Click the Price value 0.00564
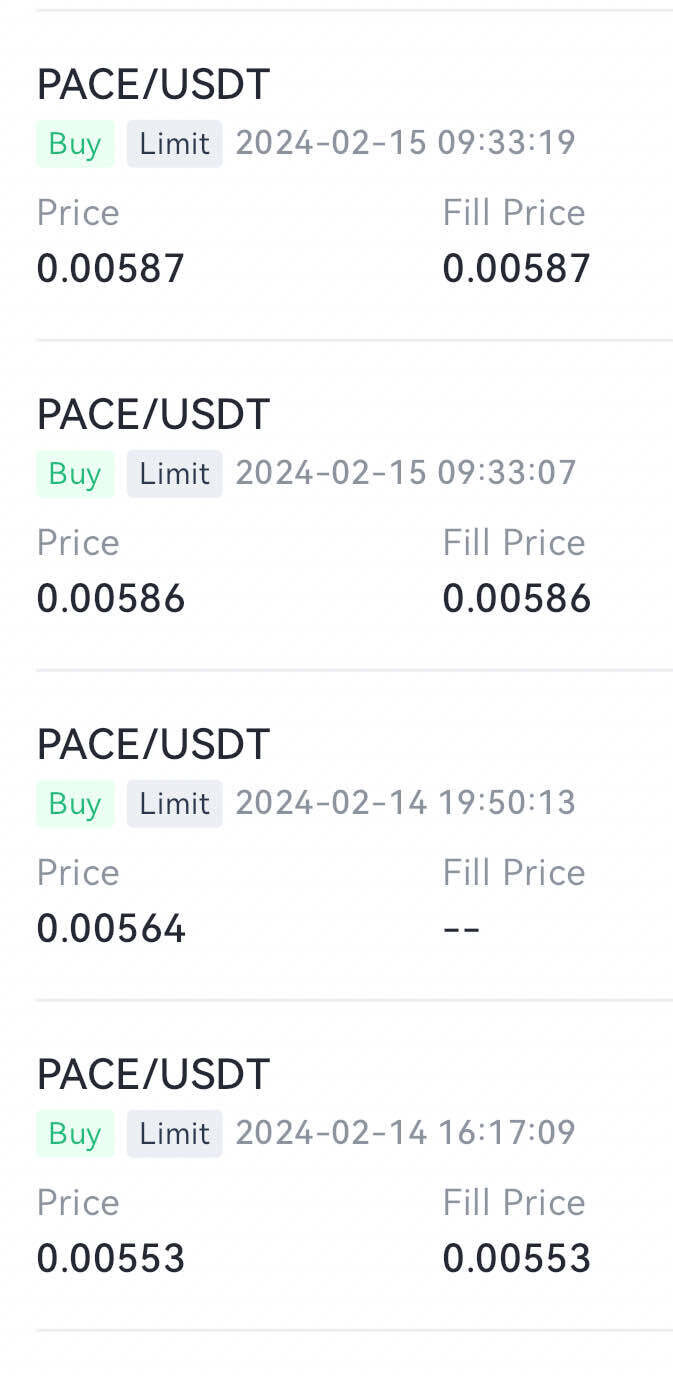Viewport: 673px width, 1376px height. click(111, 929)
